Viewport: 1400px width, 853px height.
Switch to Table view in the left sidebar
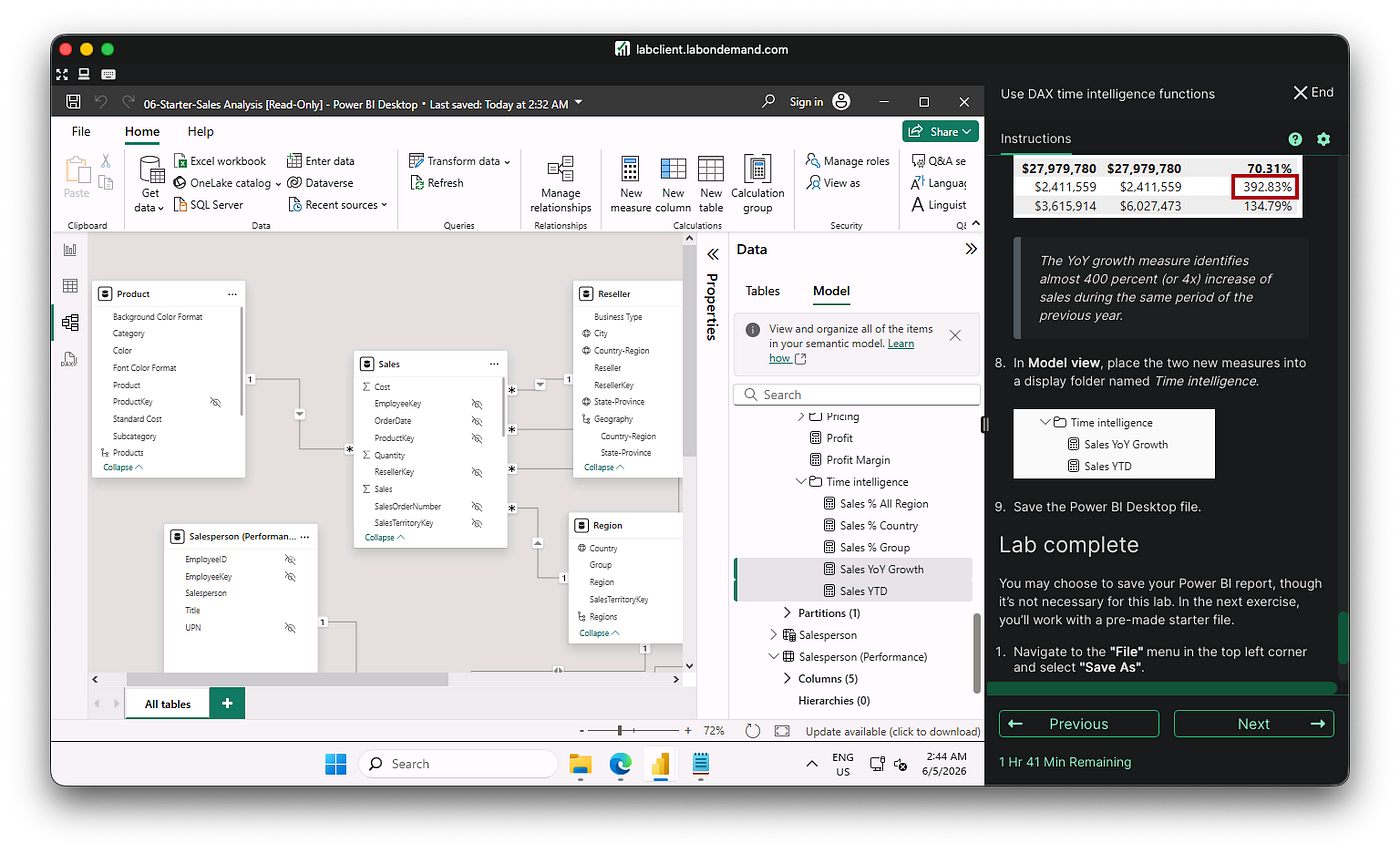click(x=70, y=286)
